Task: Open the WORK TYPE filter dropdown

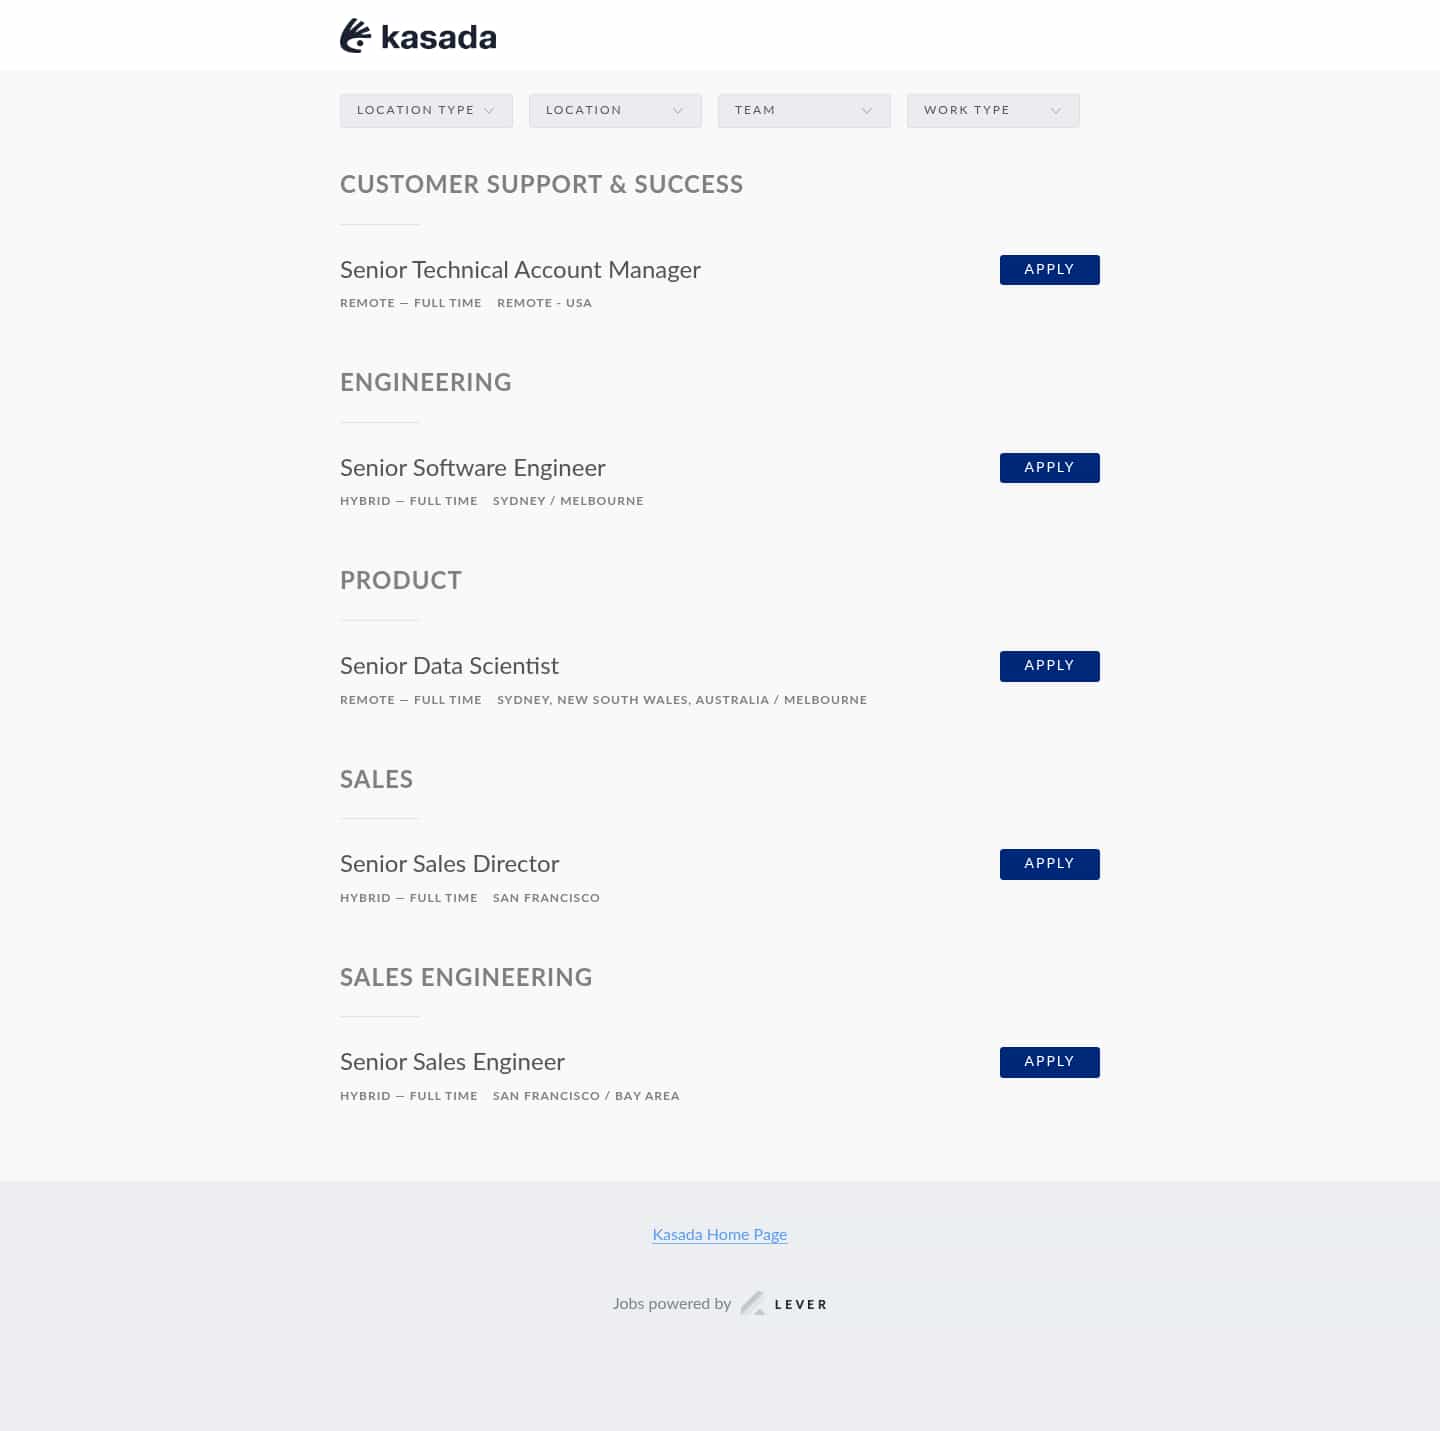Action: [x=992, y=110]
